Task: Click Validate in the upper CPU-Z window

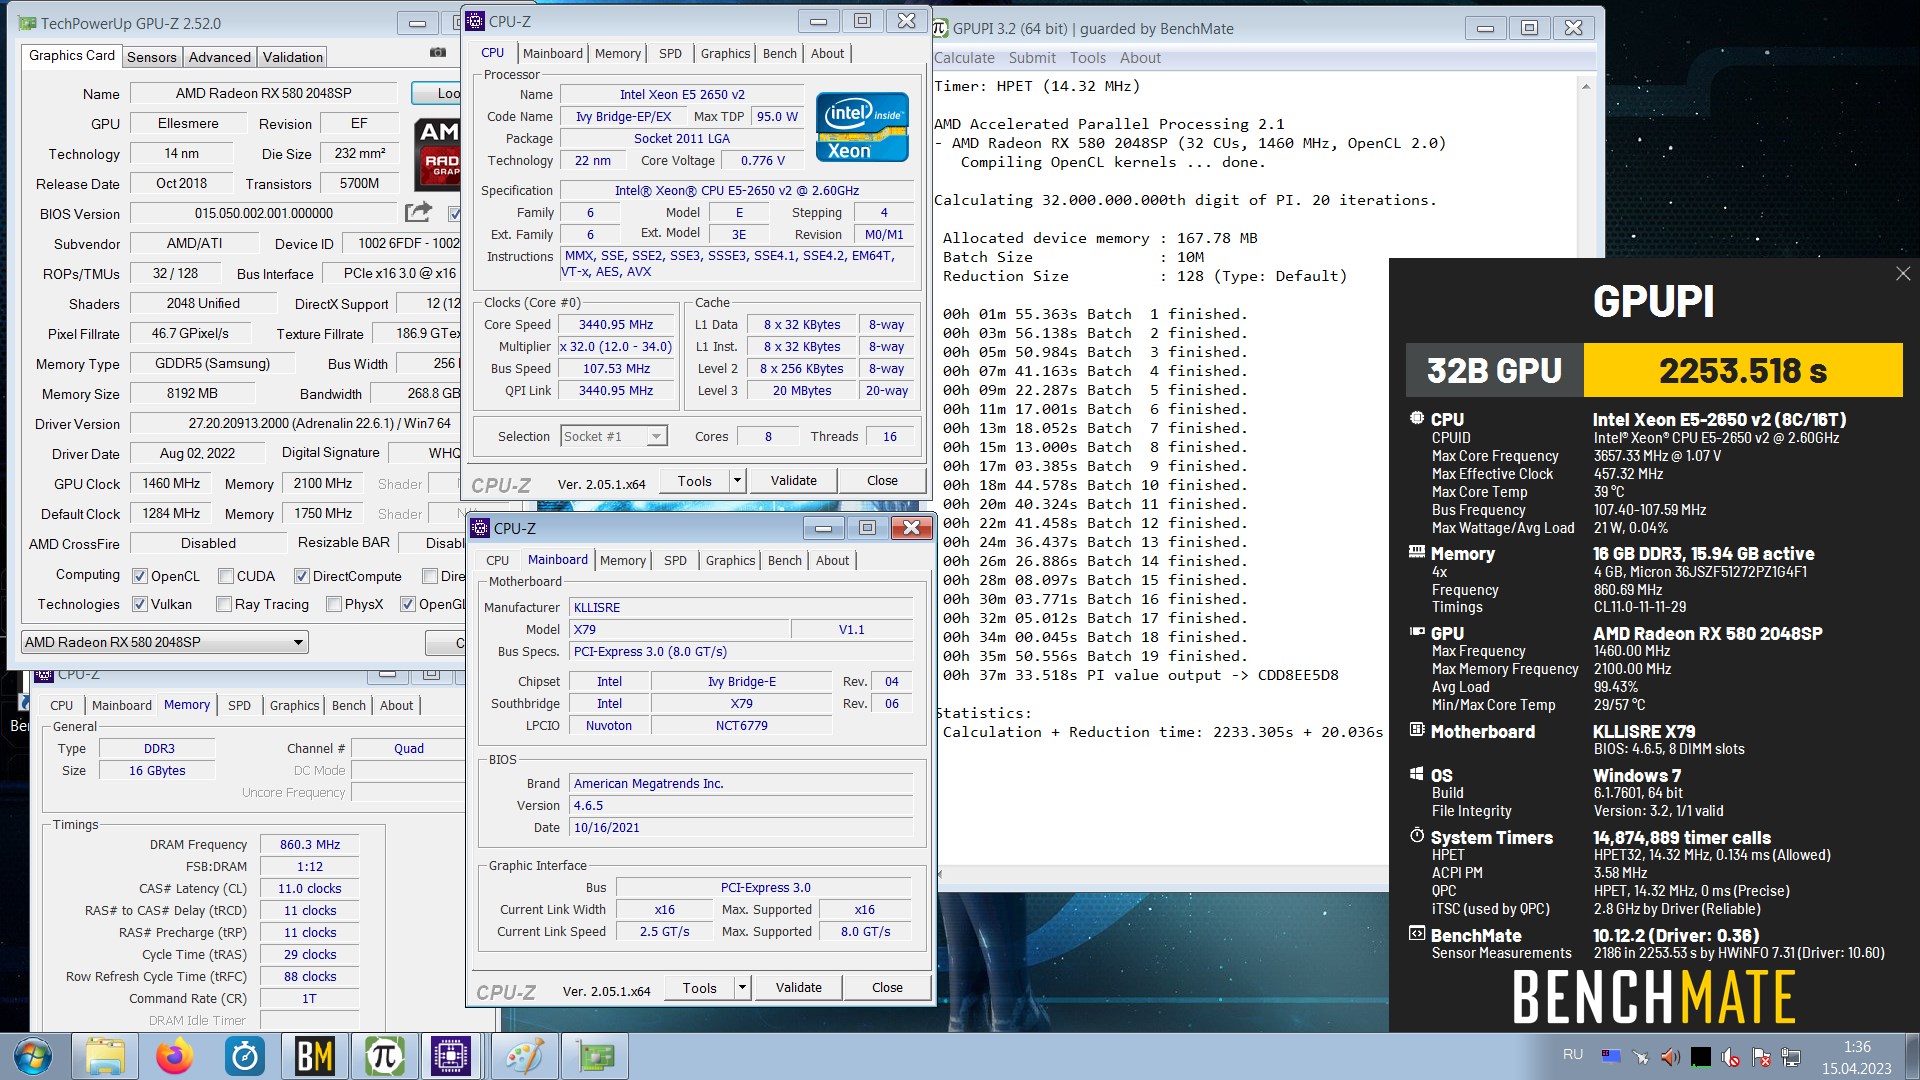Action: pyautogui.click(x=793, y=481)
